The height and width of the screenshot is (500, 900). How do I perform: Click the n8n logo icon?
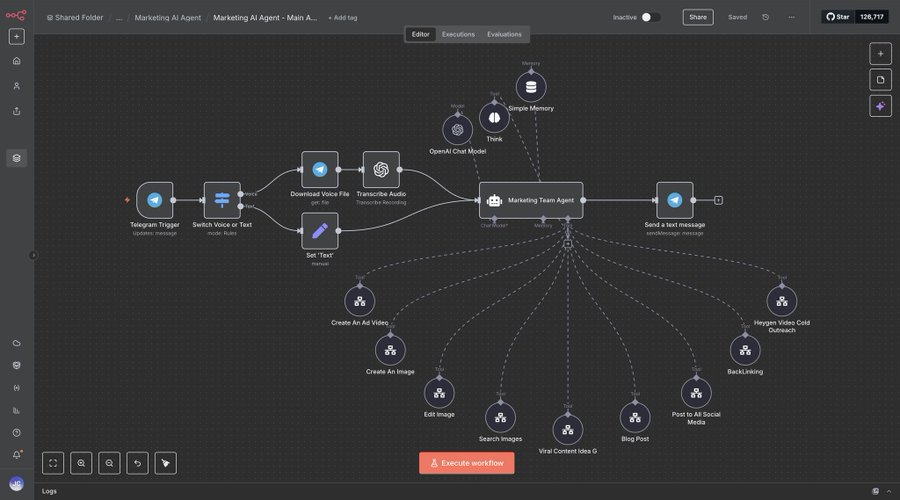[16, 15]
